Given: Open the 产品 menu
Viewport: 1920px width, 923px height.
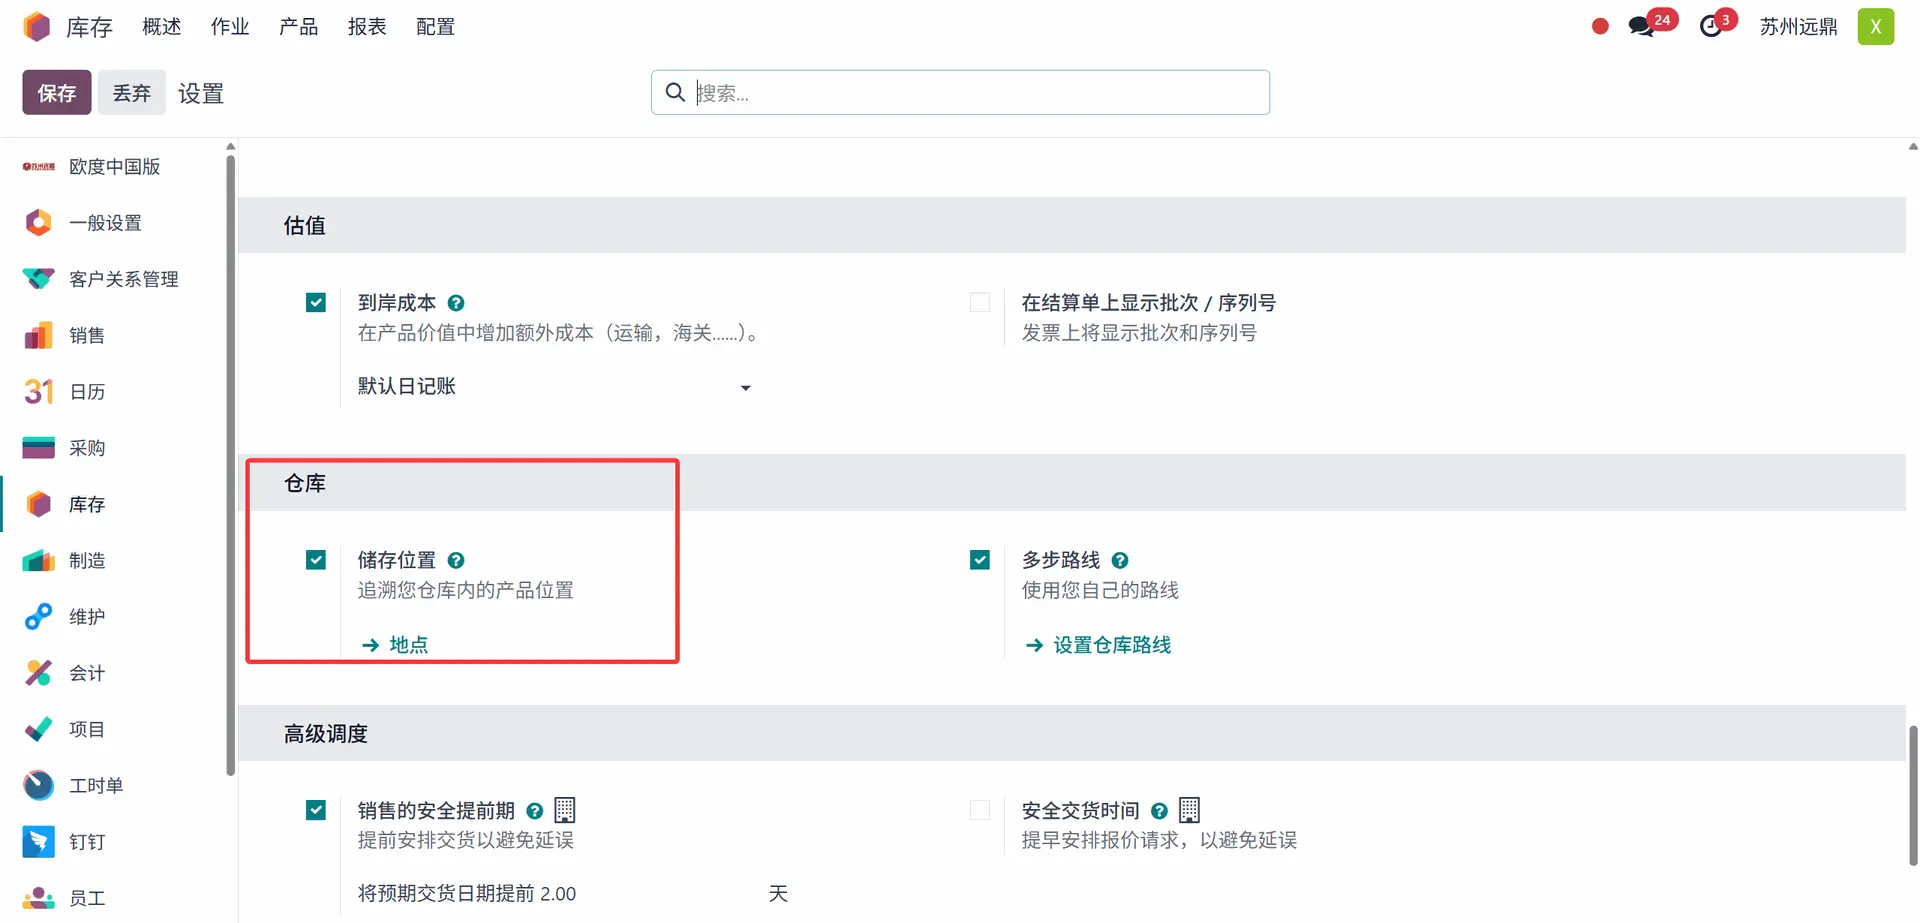Looking at the screenshot, I should 298,27.
